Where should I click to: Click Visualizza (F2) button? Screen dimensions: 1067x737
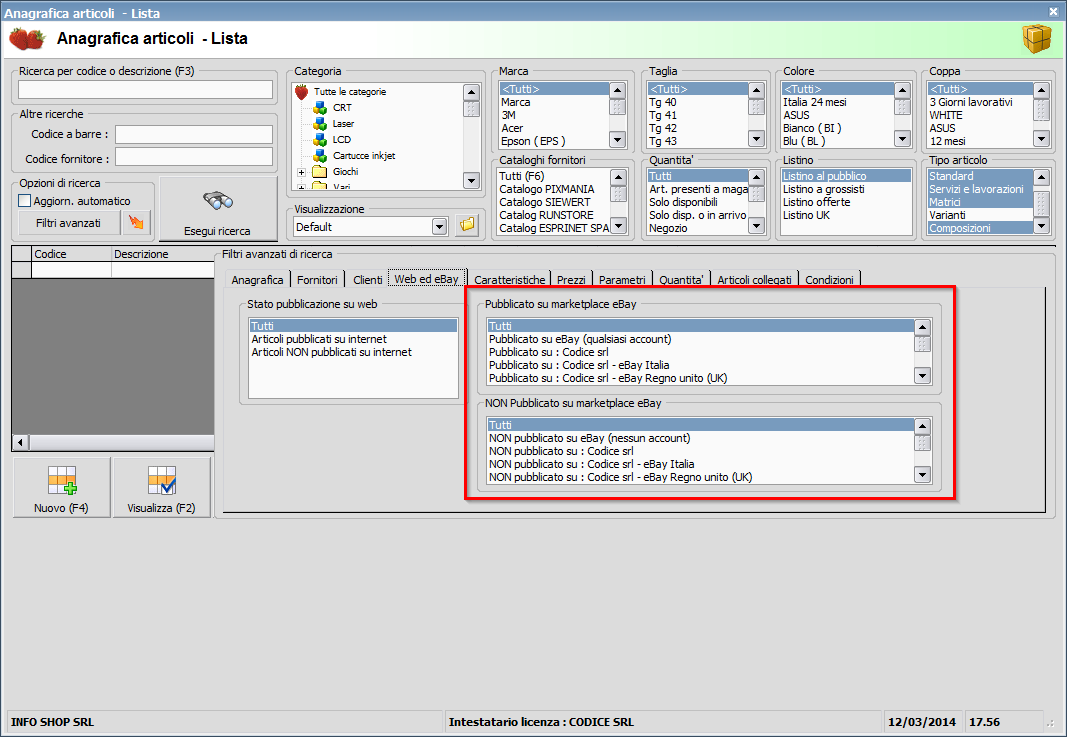(x=162, y=487)
